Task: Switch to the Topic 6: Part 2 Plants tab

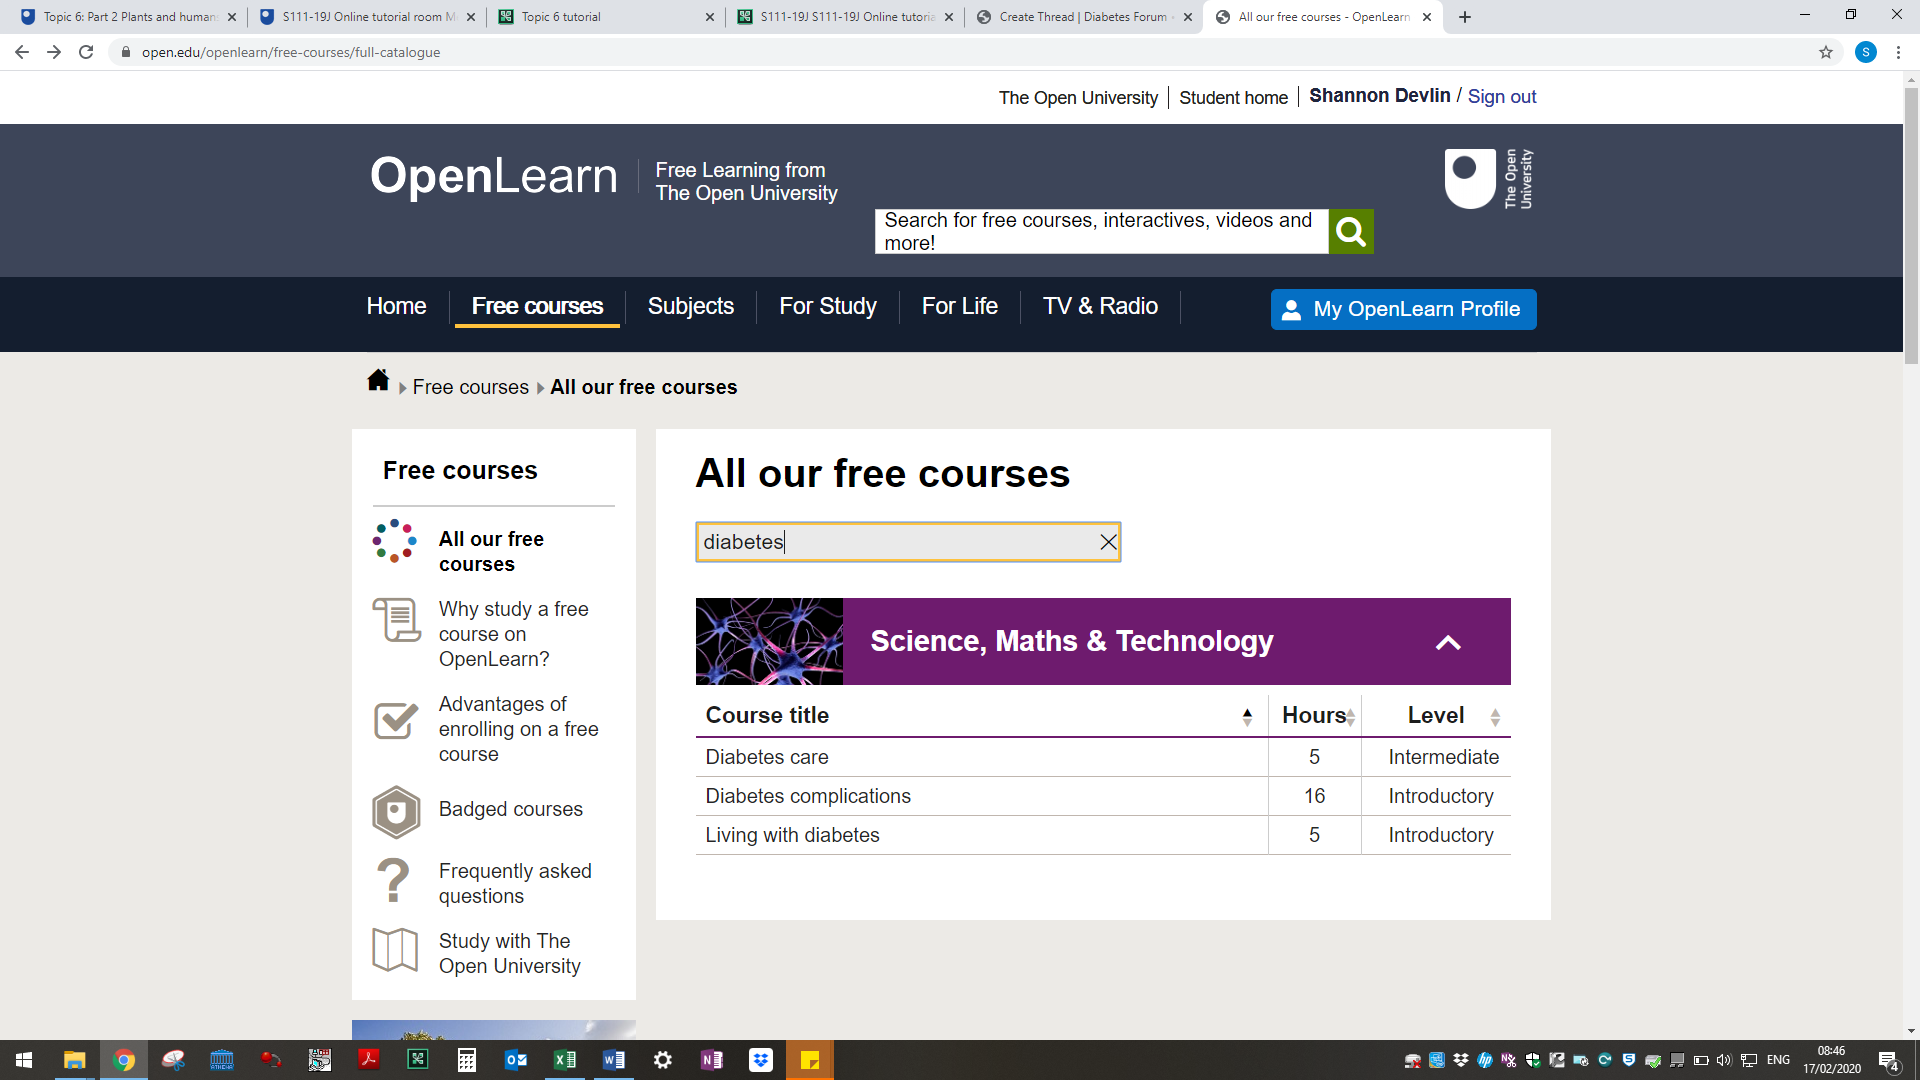Action: 128,17
